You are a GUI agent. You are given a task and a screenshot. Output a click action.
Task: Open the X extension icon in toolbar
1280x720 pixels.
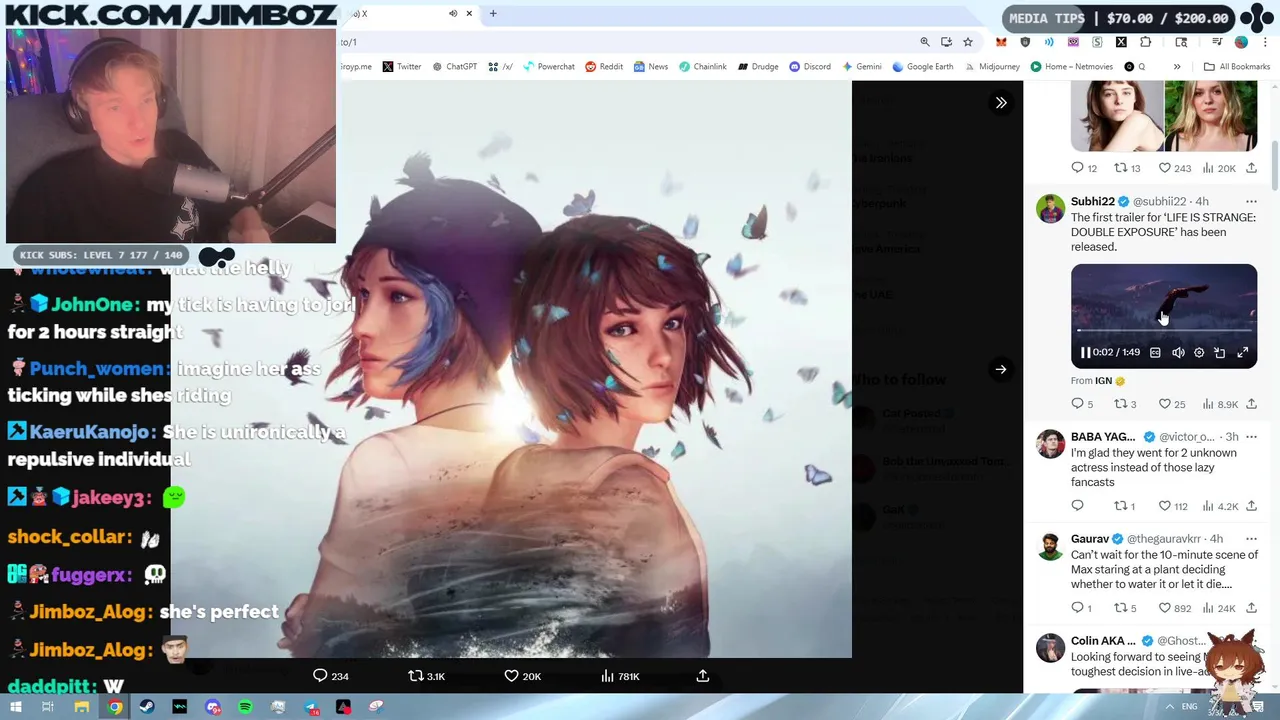coord(1121,42)
